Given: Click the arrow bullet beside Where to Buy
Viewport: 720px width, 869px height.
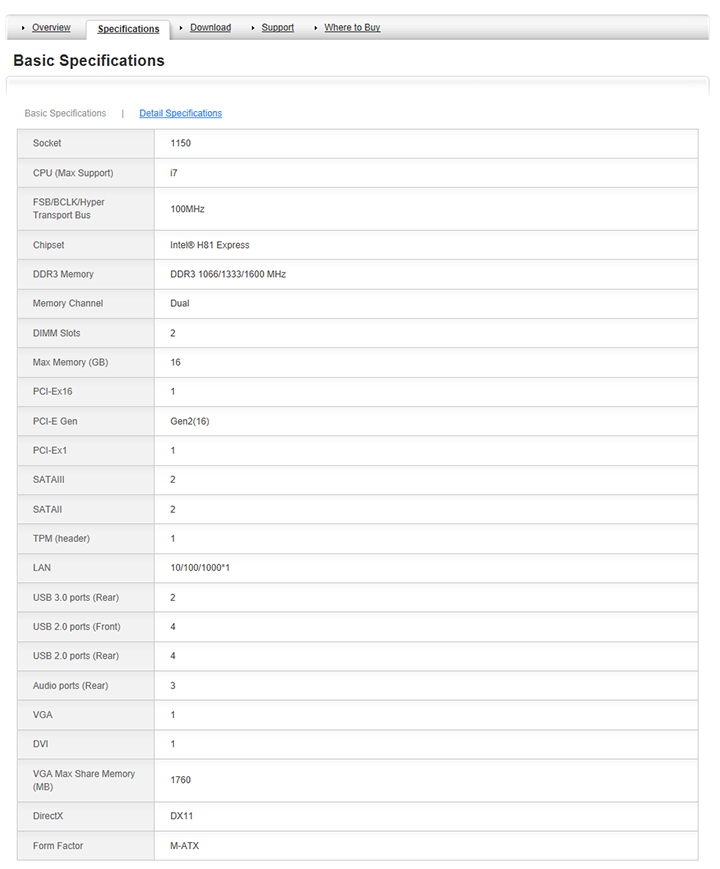Looking at the screenshot, I should tap(316, 28).
